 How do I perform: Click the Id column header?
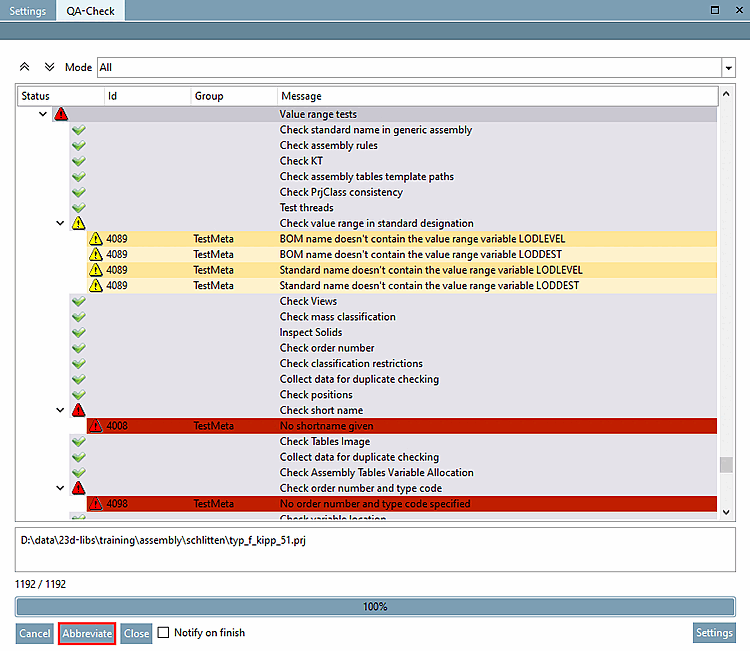point(147,96)
